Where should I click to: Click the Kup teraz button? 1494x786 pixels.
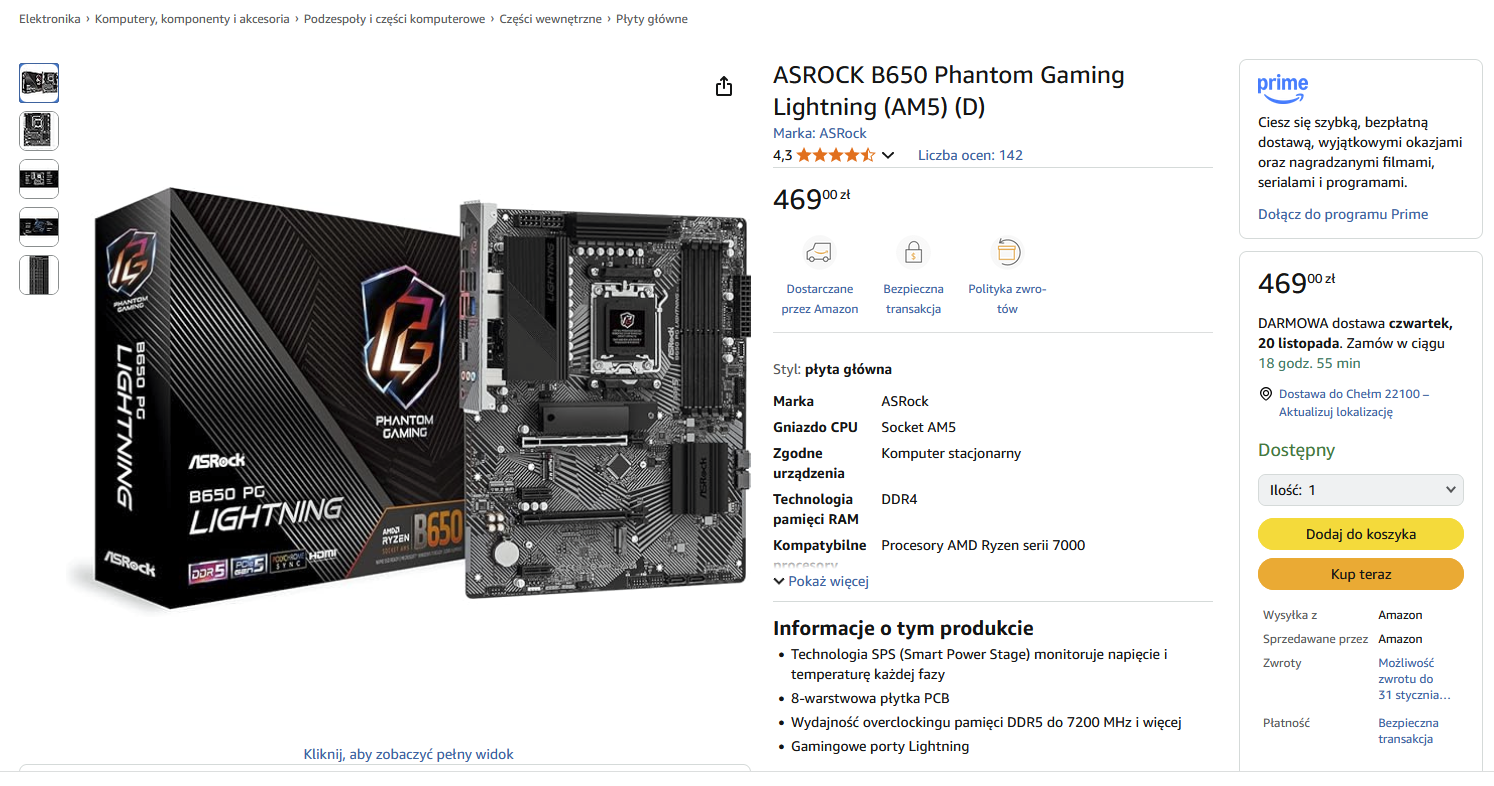coord(1360,574)
